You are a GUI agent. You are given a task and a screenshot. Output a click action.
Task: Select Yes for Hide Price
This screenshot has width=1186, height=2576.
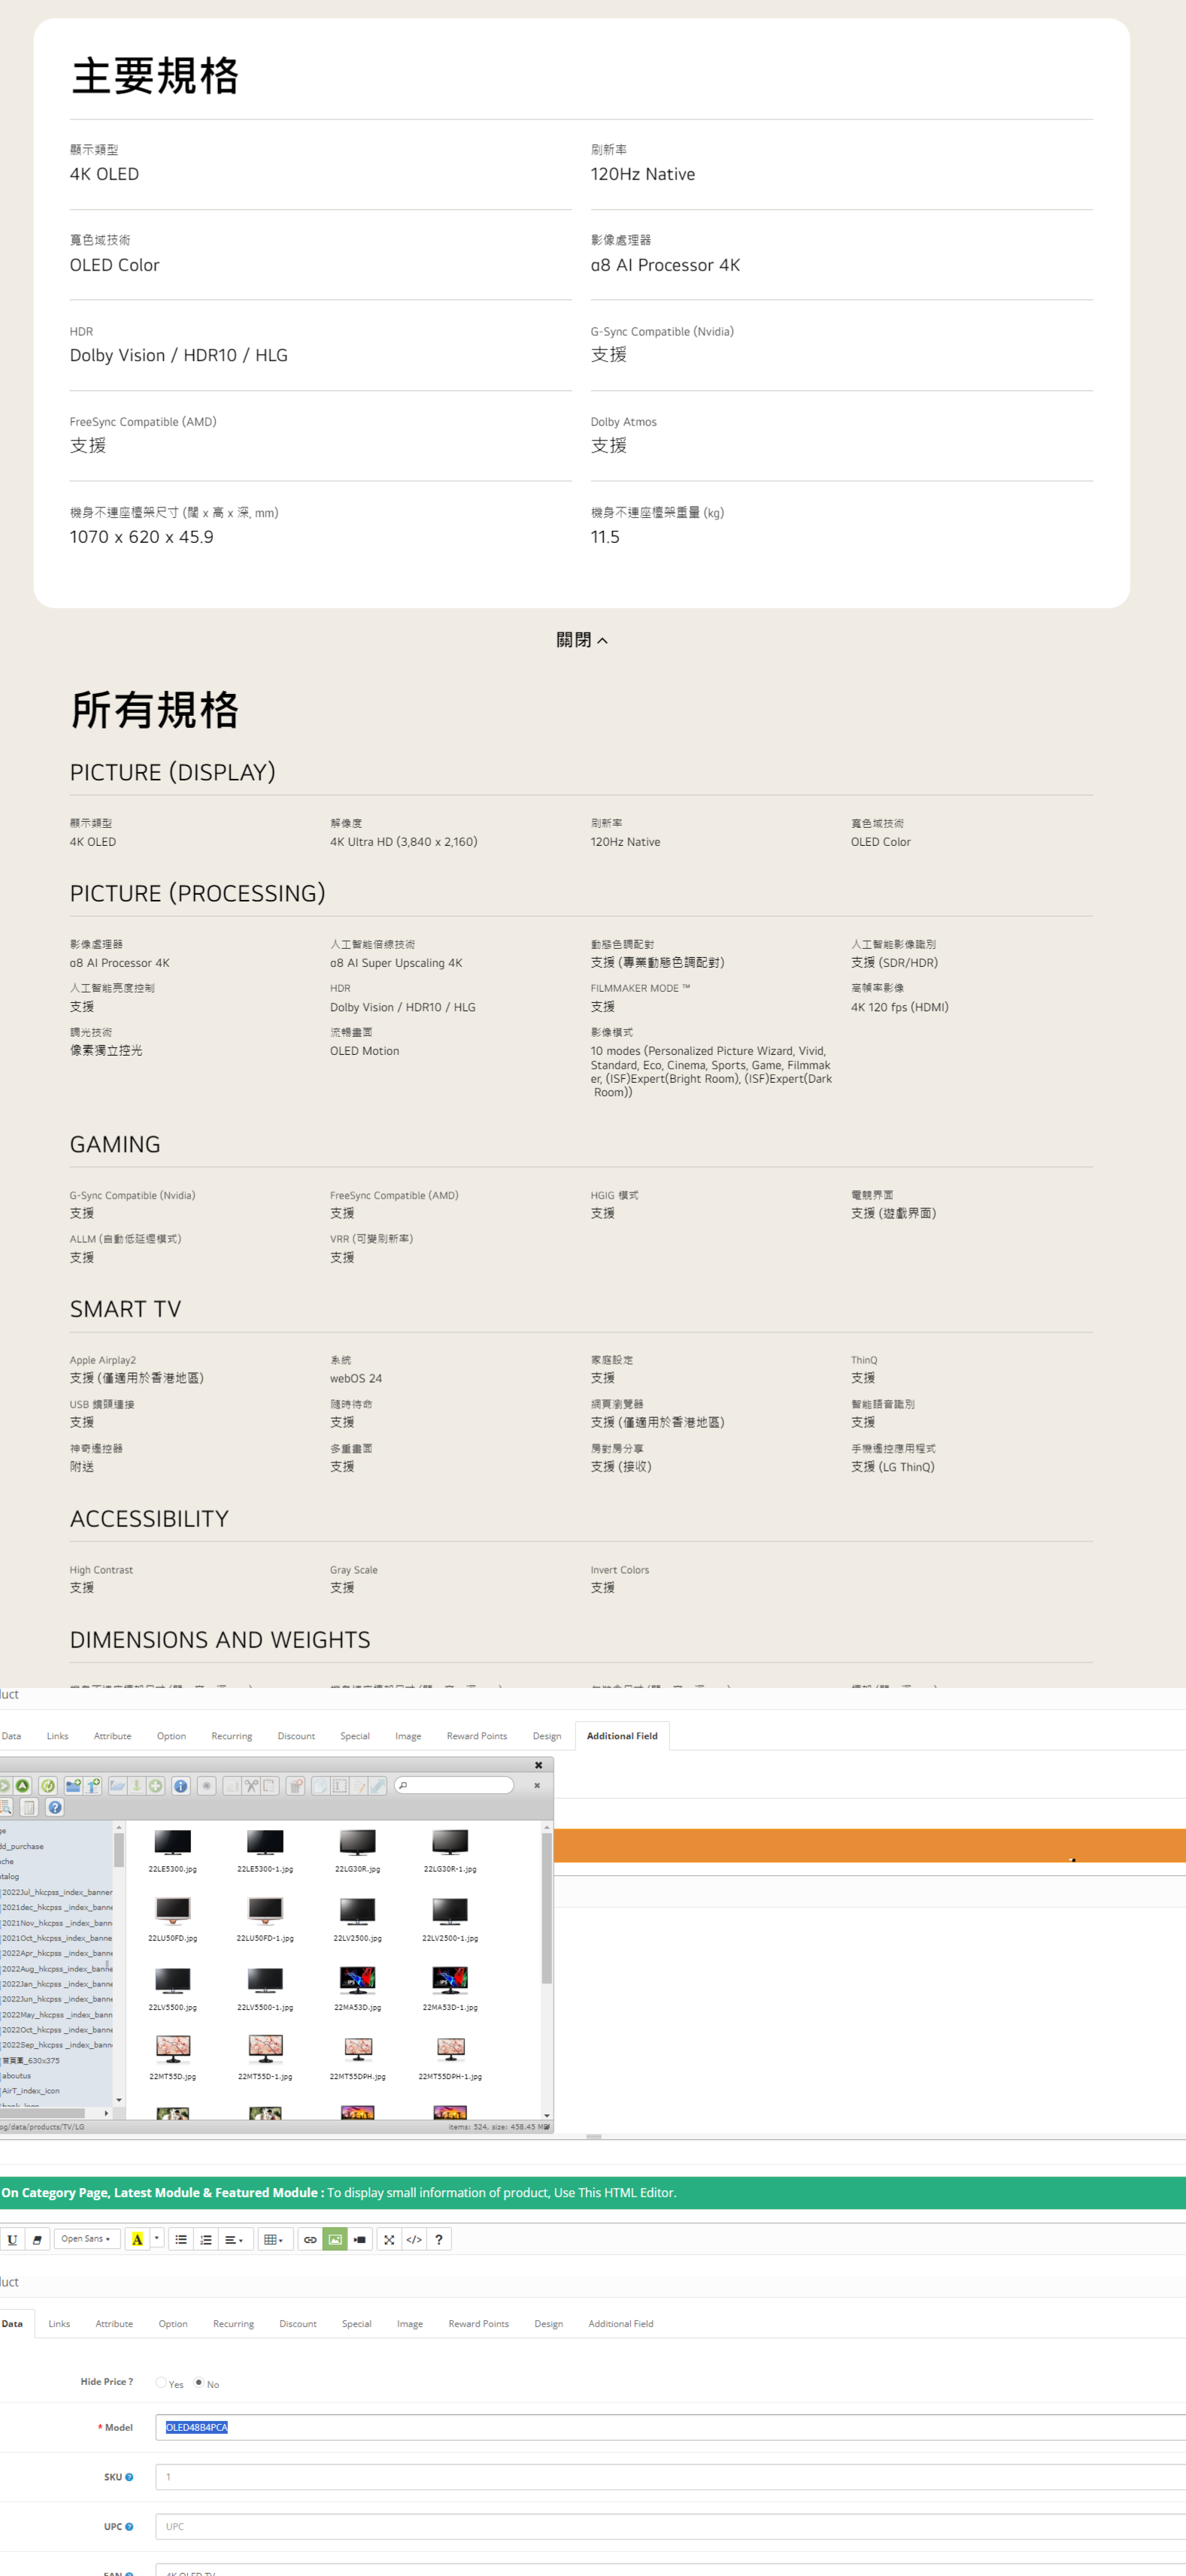[161, 2382]
